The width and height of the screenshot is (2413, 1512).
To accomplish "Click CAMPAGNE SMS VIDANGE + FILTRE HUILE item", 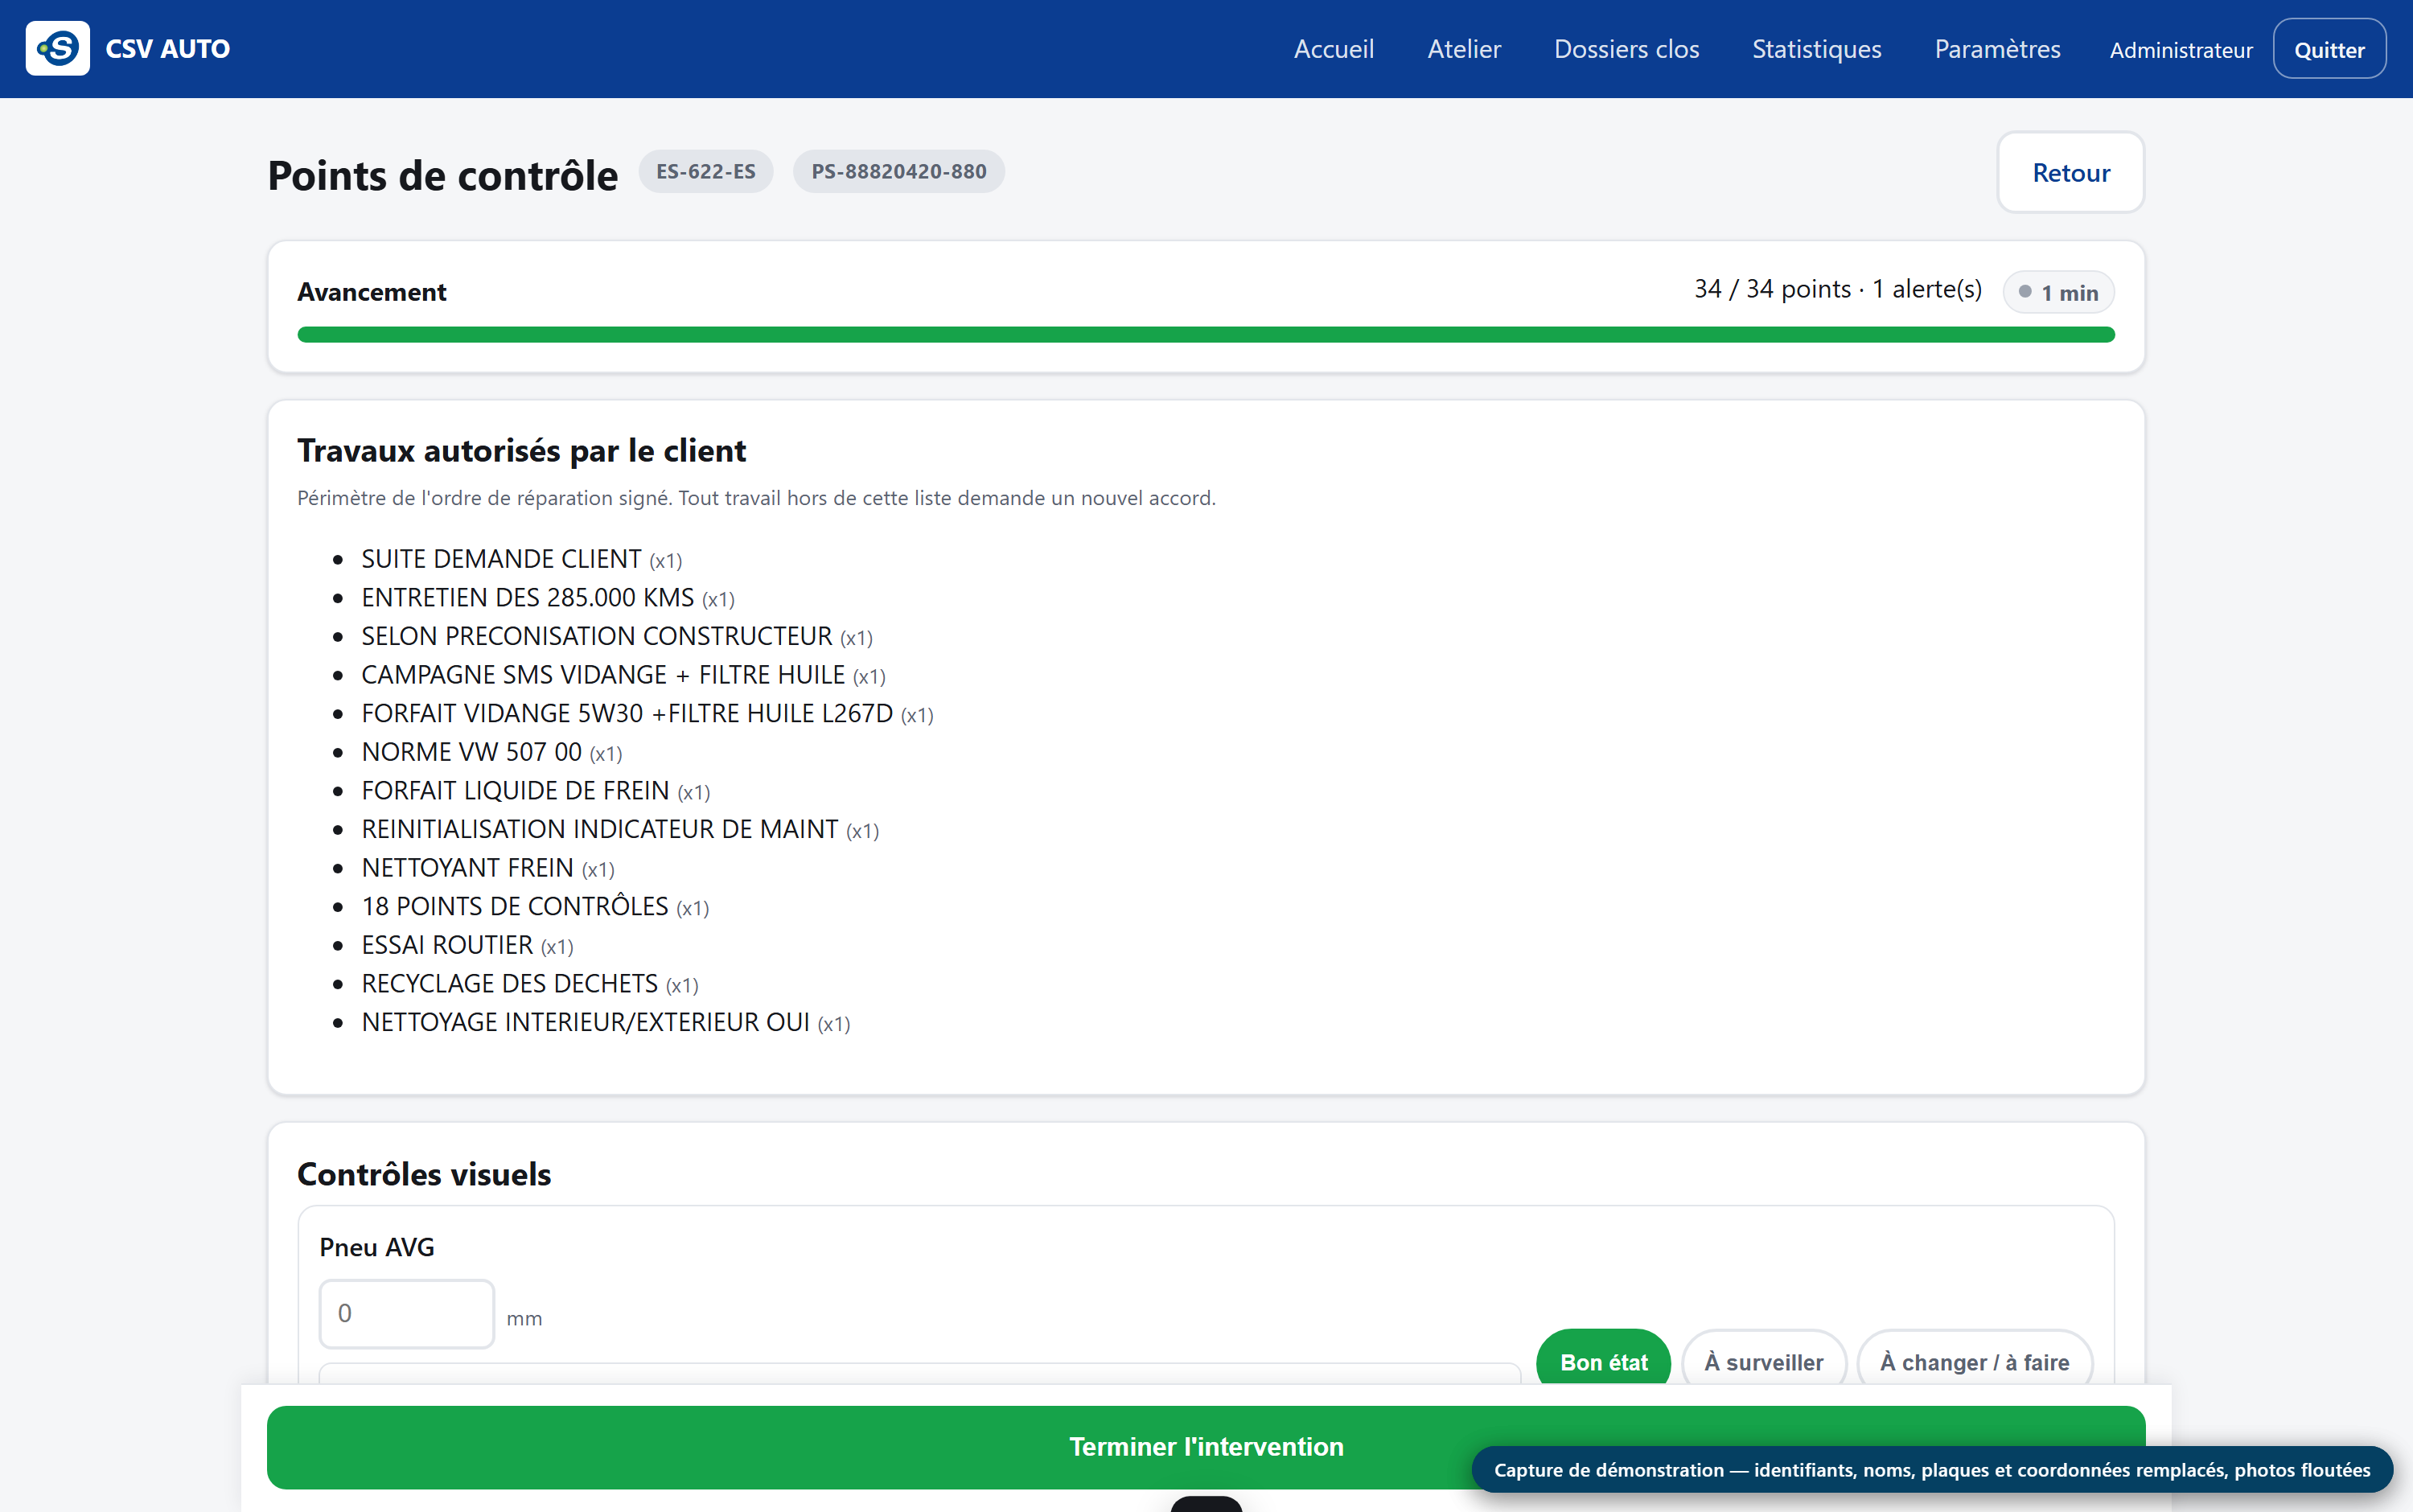I will point(623,675).
